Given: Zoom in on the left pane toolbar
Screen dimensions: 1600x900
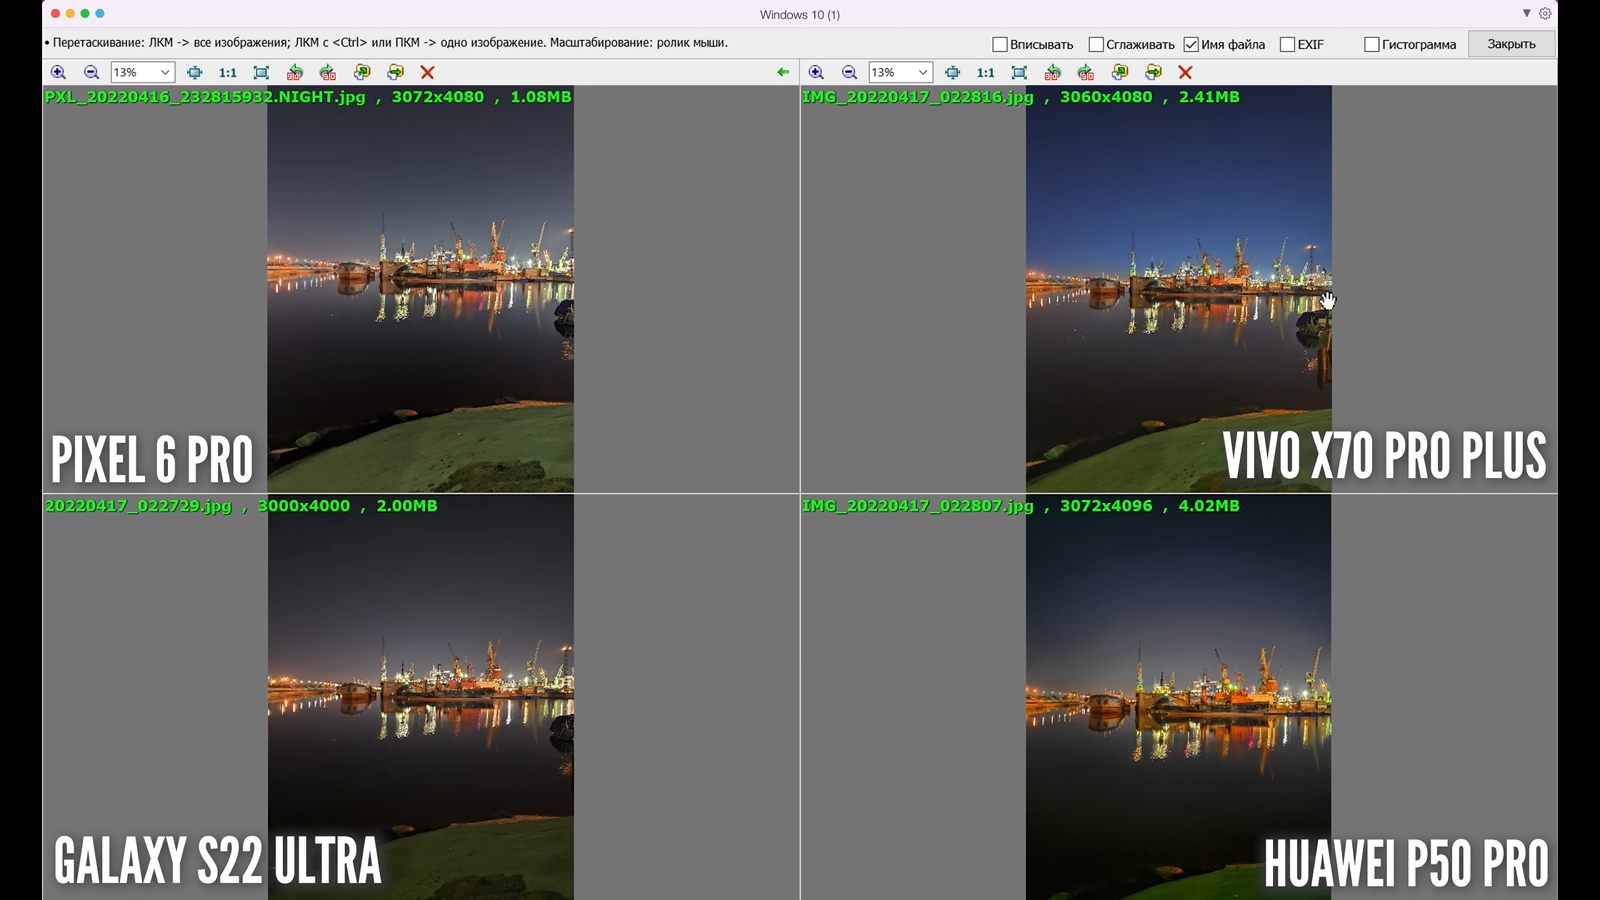Looking at the screenshot, I should [x=58, y=72].
